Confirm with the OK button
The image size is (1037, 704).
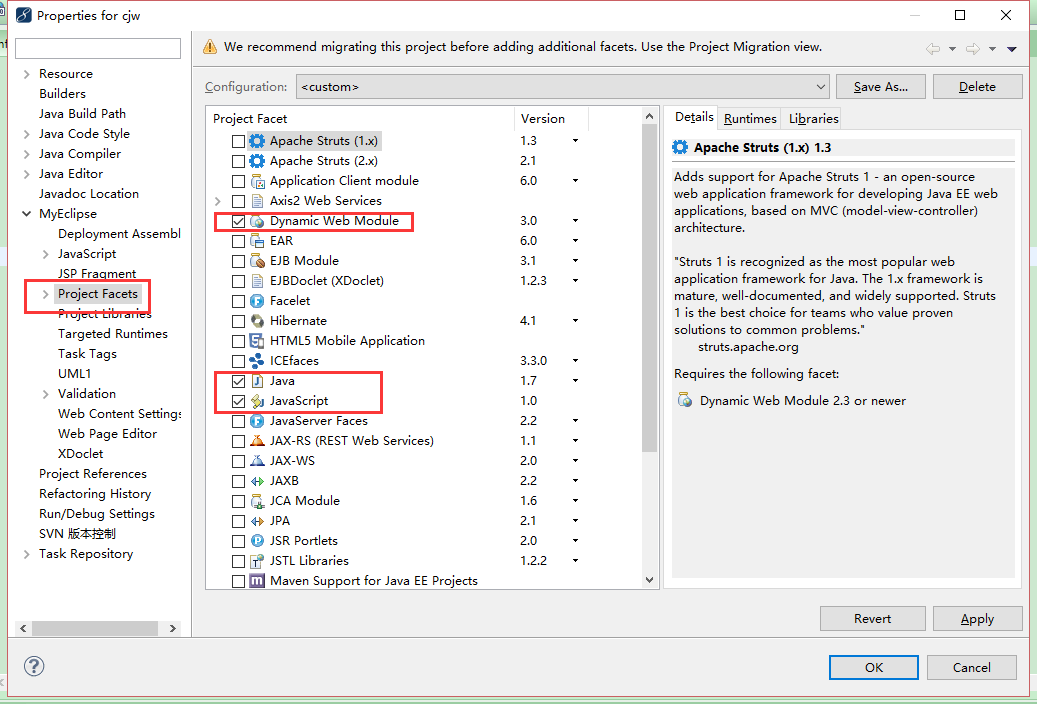click(874, 668)
